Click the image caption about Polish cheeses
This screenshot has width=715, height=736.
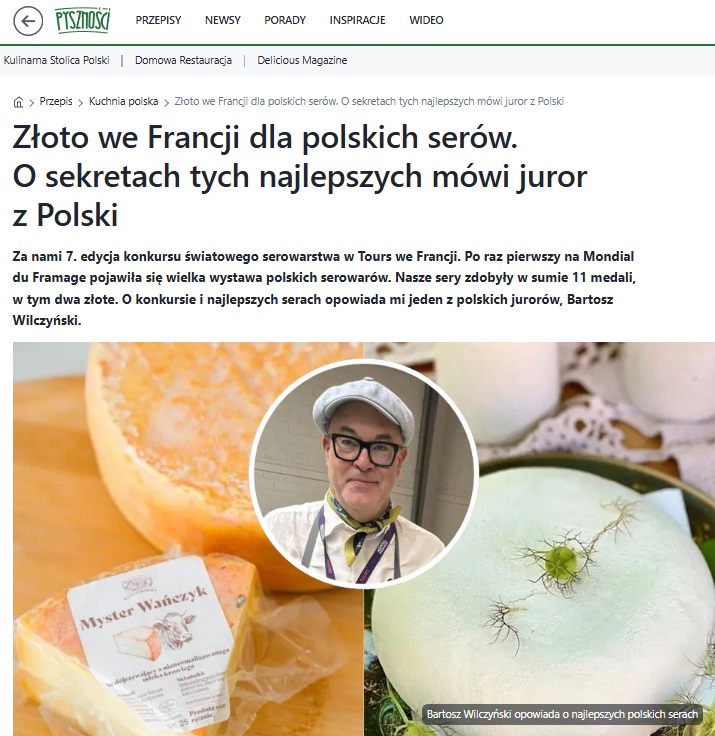(x=562, y=714)
